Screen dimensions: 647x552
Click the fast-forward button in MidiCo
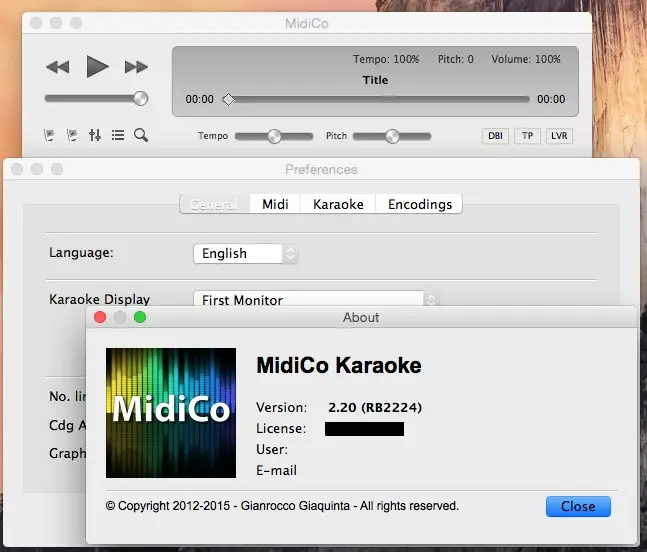tap(136, 67)
